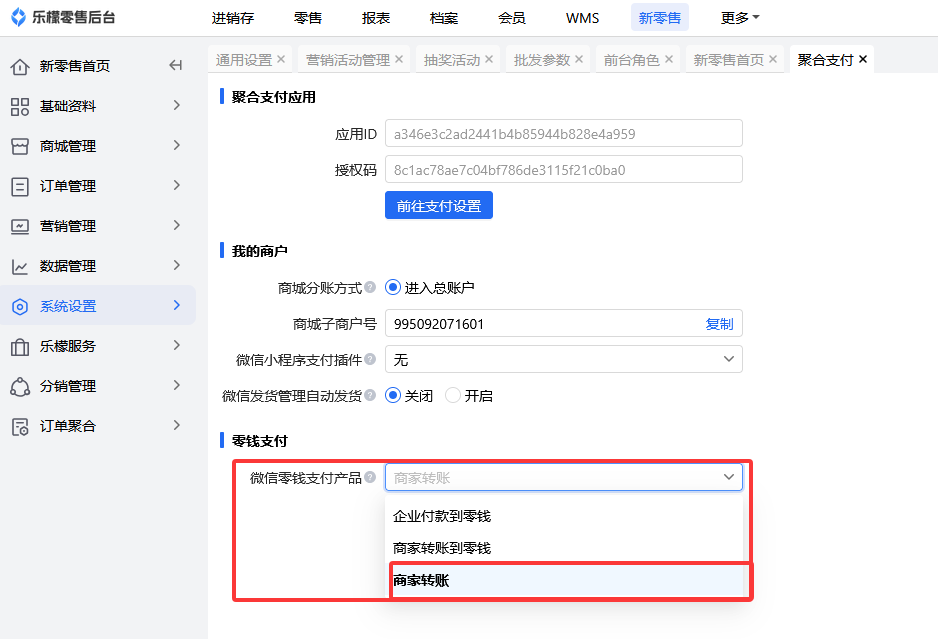Close the 批发参数 tab
This screenshot has width=938, height=639.
coord(578,59)
